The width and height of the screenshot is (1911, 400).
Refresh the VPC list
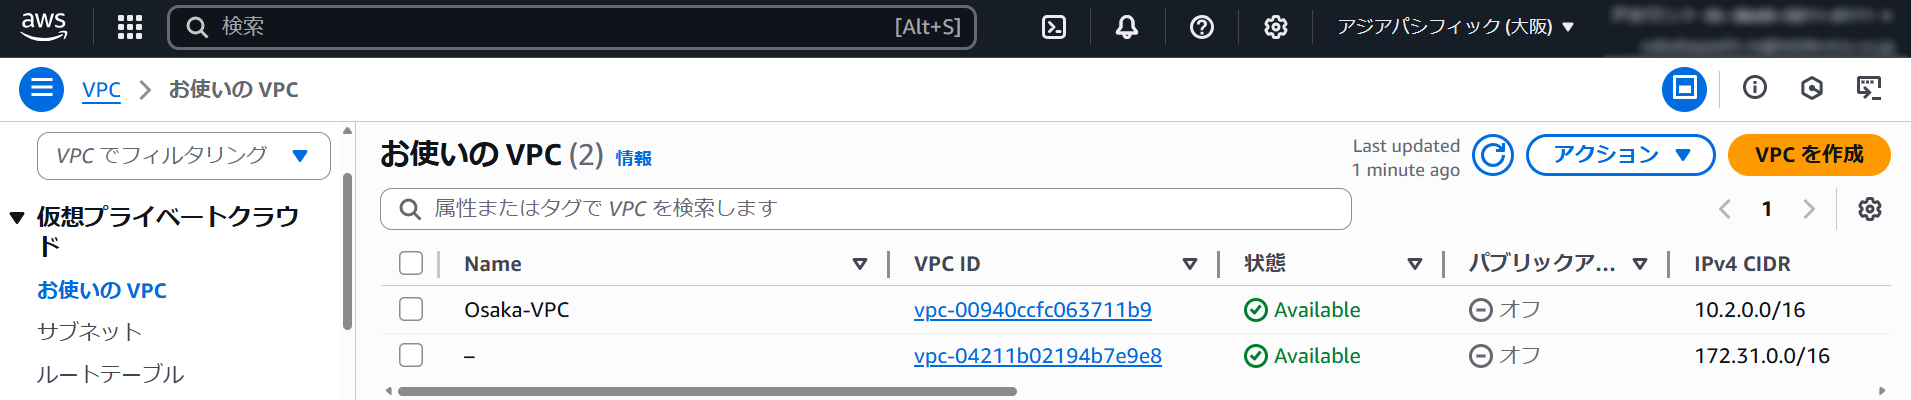tap(1492, 155)
